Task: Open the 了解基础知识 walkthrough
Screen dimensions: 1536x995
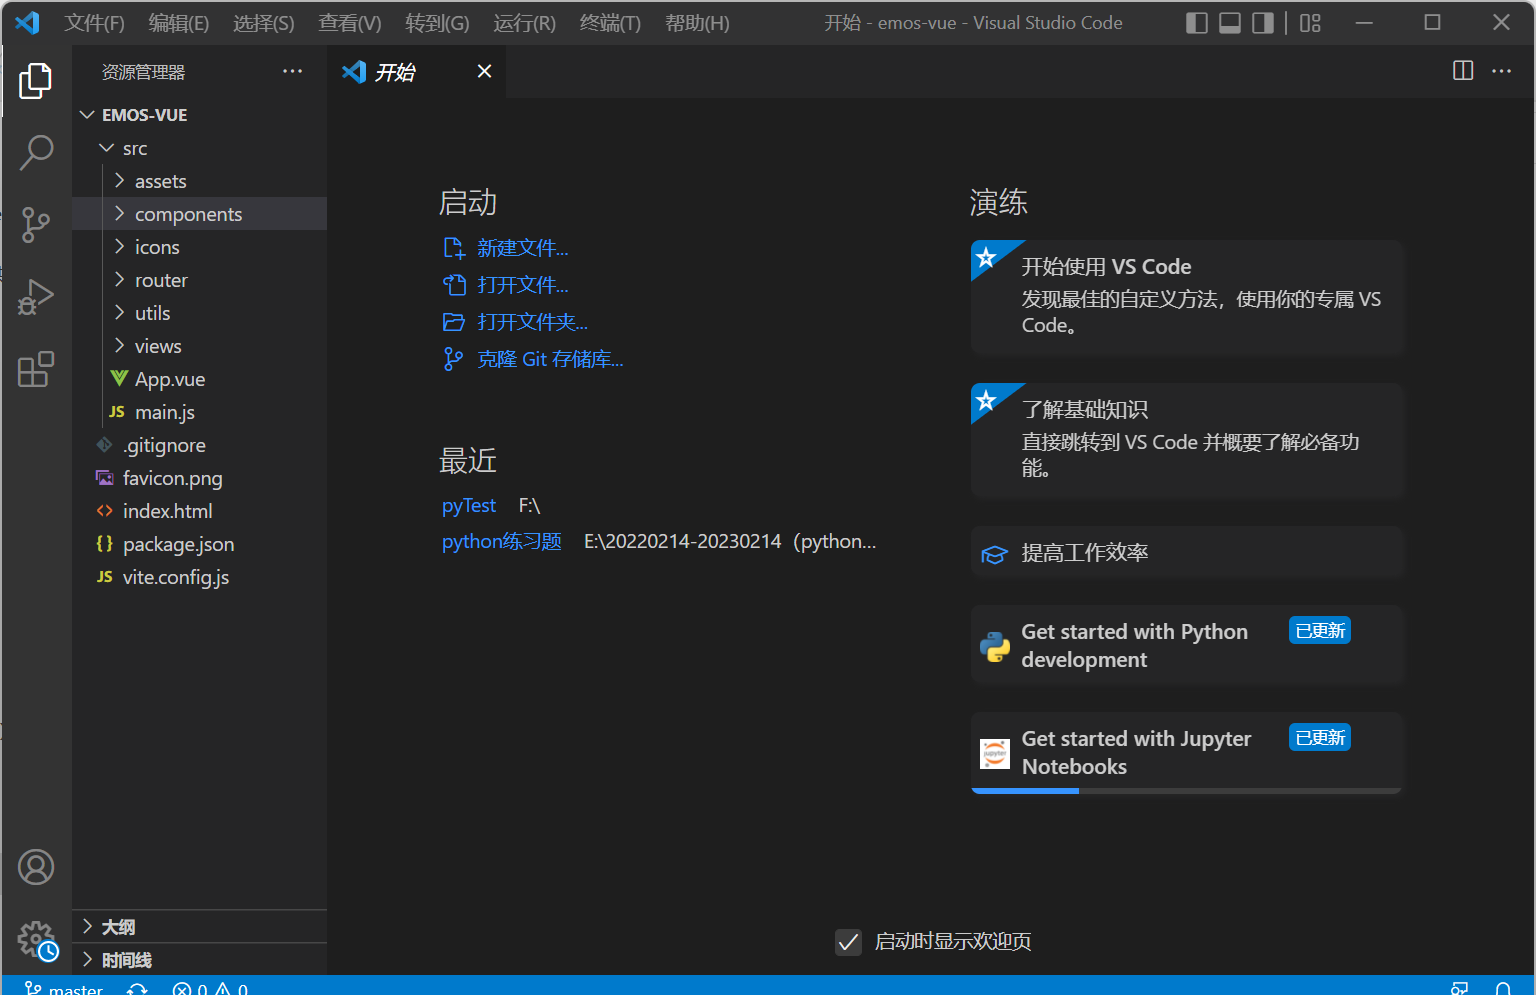Action: pos(1187,440)
